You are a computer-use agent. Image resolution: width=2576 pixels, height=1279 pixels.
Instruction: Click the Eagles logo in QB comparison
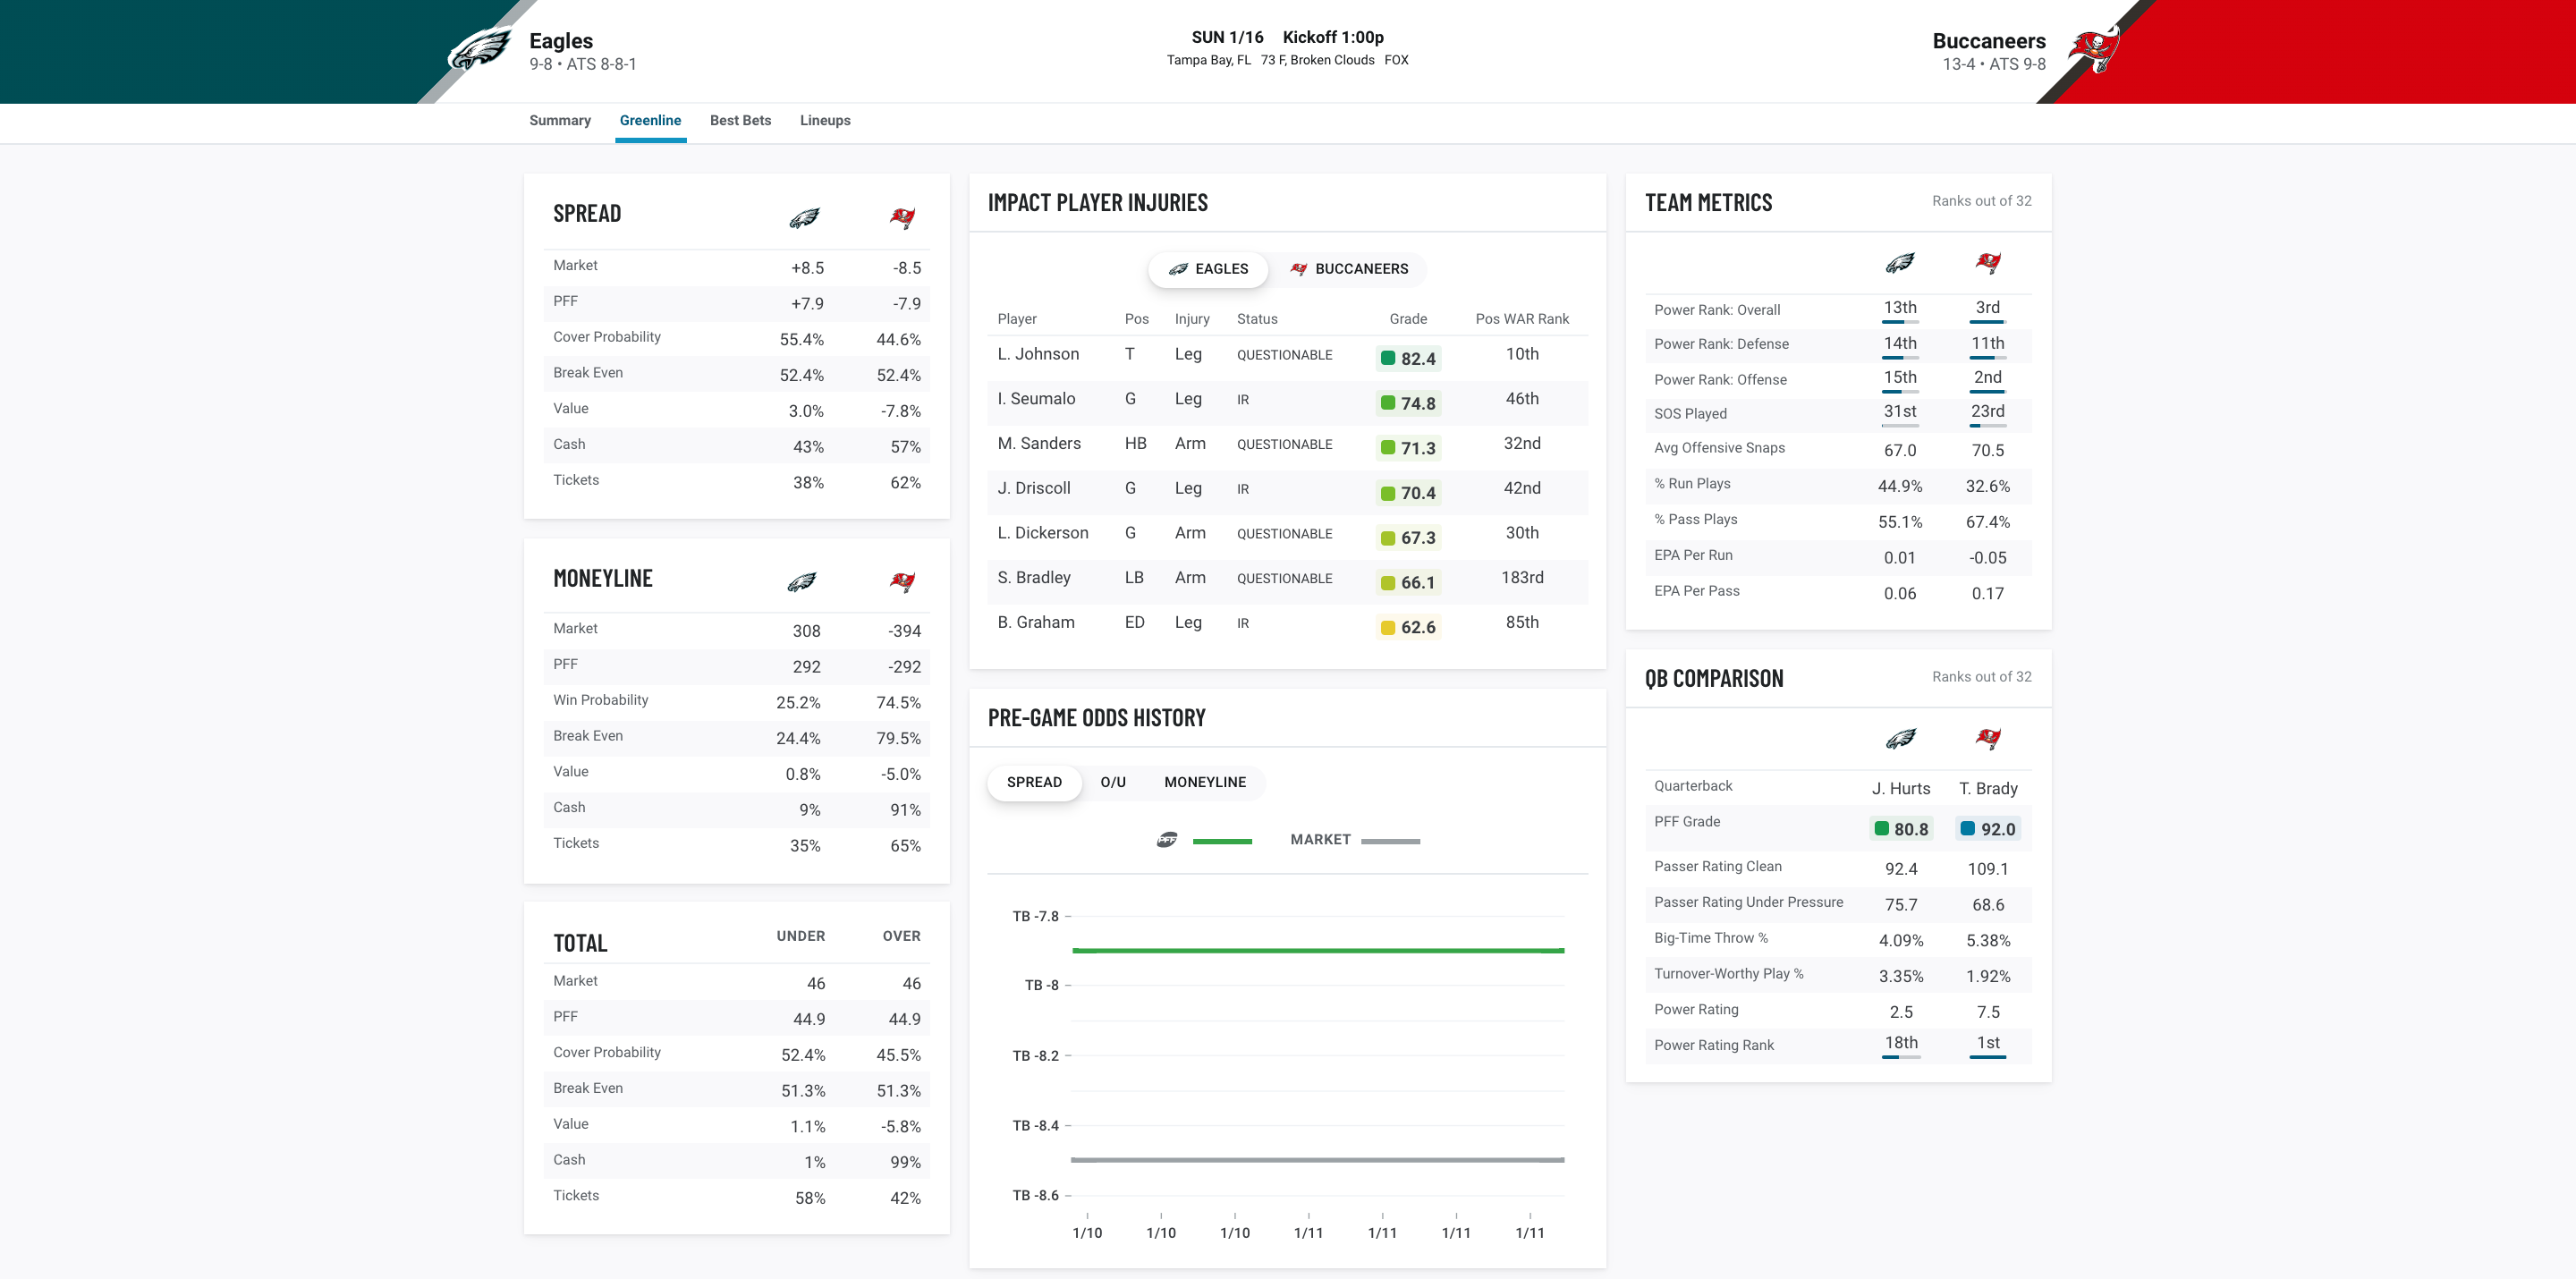point(1897,735)
